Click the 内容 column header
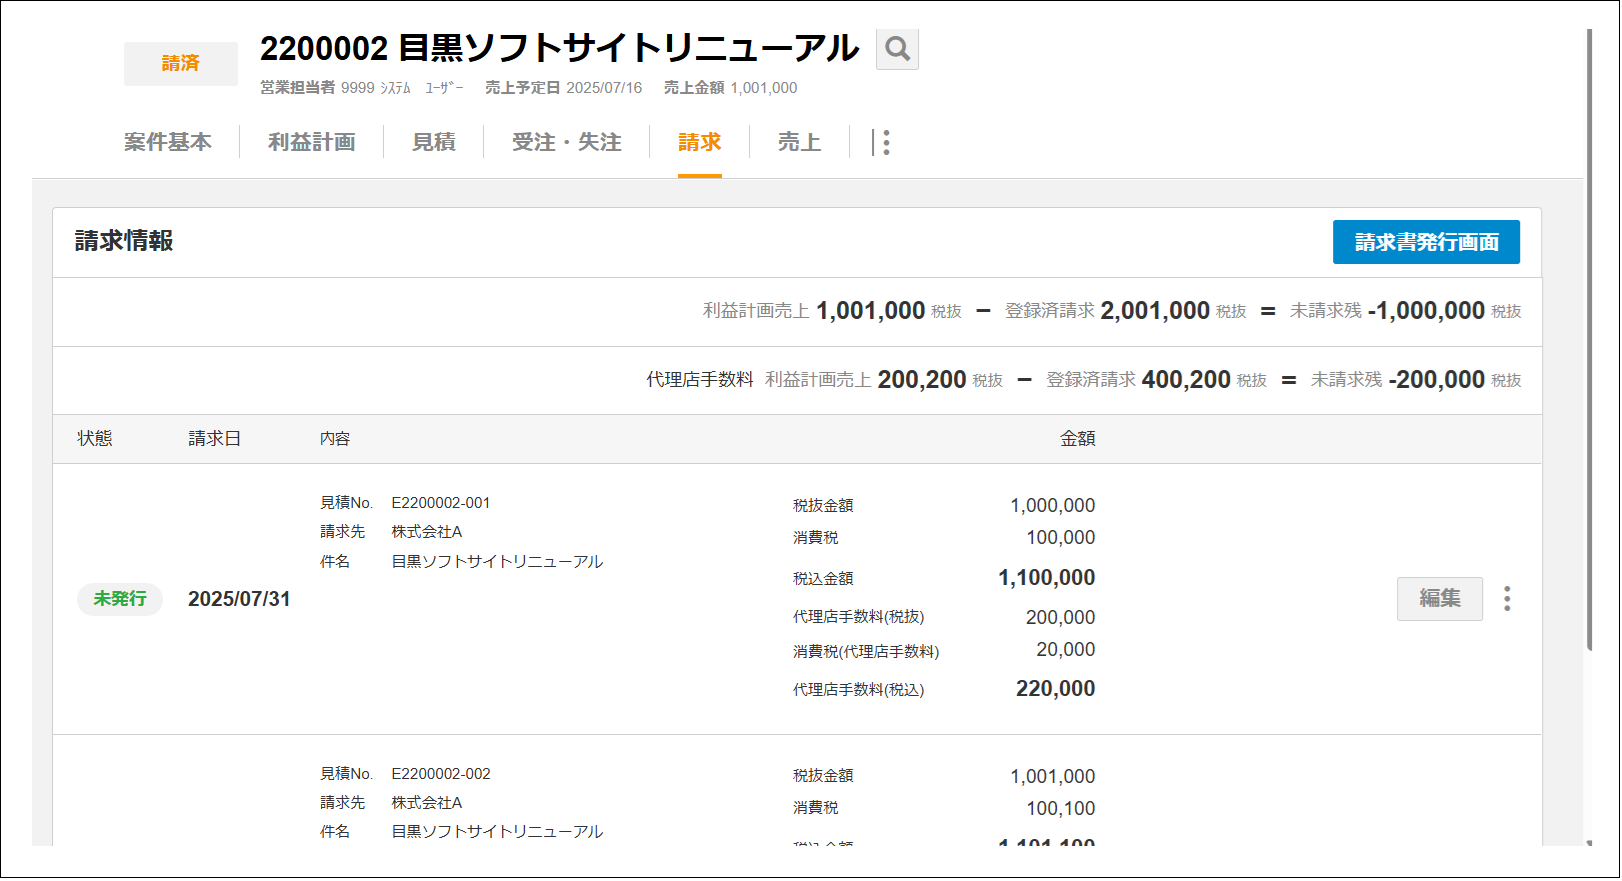Viewport: 1622px width, 881px height. [x=335, y=439]
